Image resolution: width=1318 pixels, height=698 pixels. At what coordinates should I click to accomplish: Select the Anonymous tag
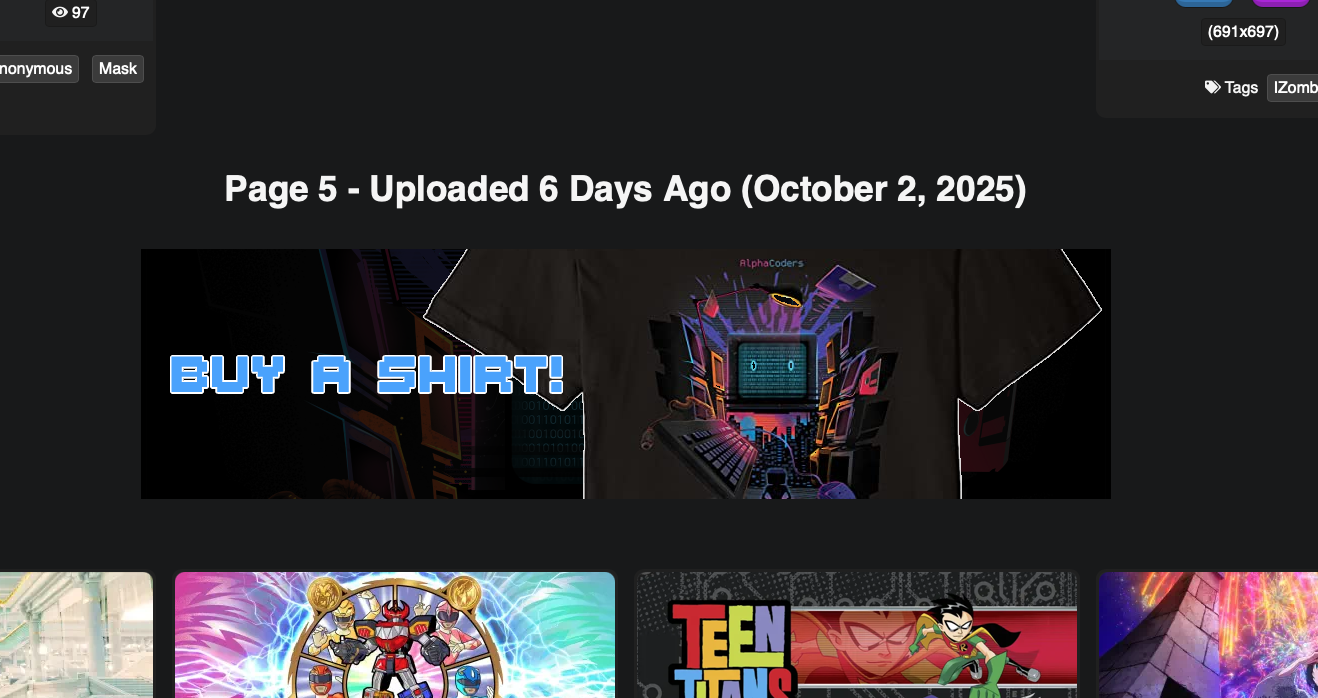(36, 69)
